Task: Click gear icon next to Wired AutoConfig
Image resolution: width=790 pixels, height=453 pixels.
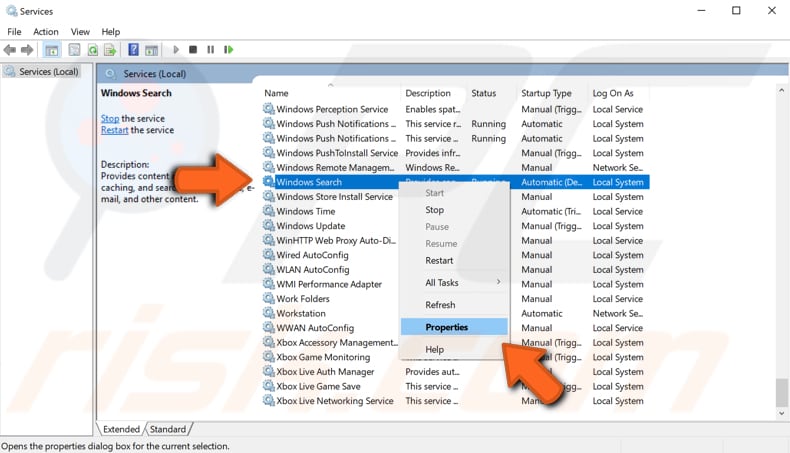Action: (x=269, y=255)
